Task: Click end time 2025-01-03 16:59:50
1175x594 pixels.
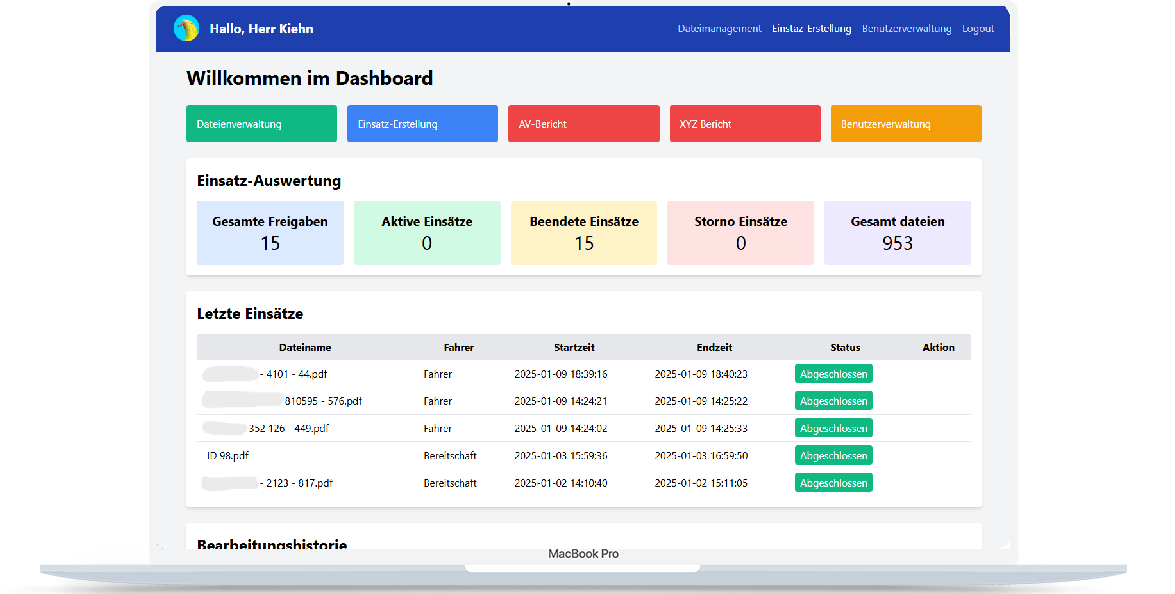Action: pyautogui.click(x=701, y=455)
